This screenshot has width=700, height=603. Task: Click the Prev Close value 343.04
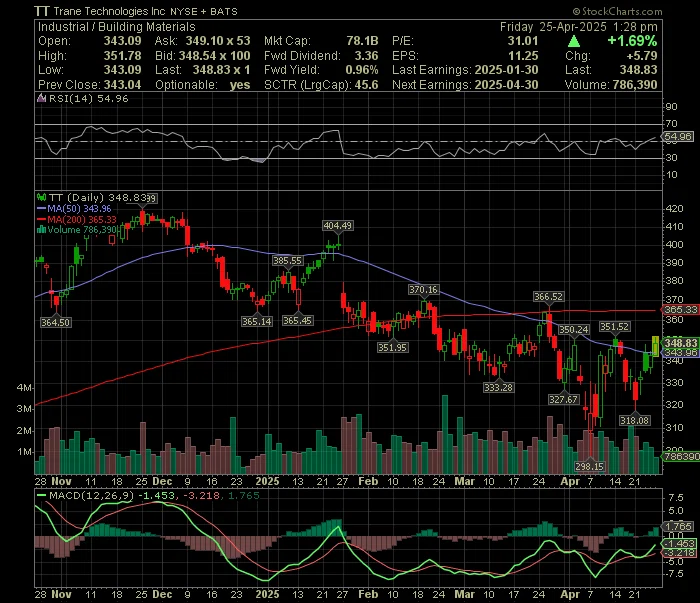(x=122, y=85)
